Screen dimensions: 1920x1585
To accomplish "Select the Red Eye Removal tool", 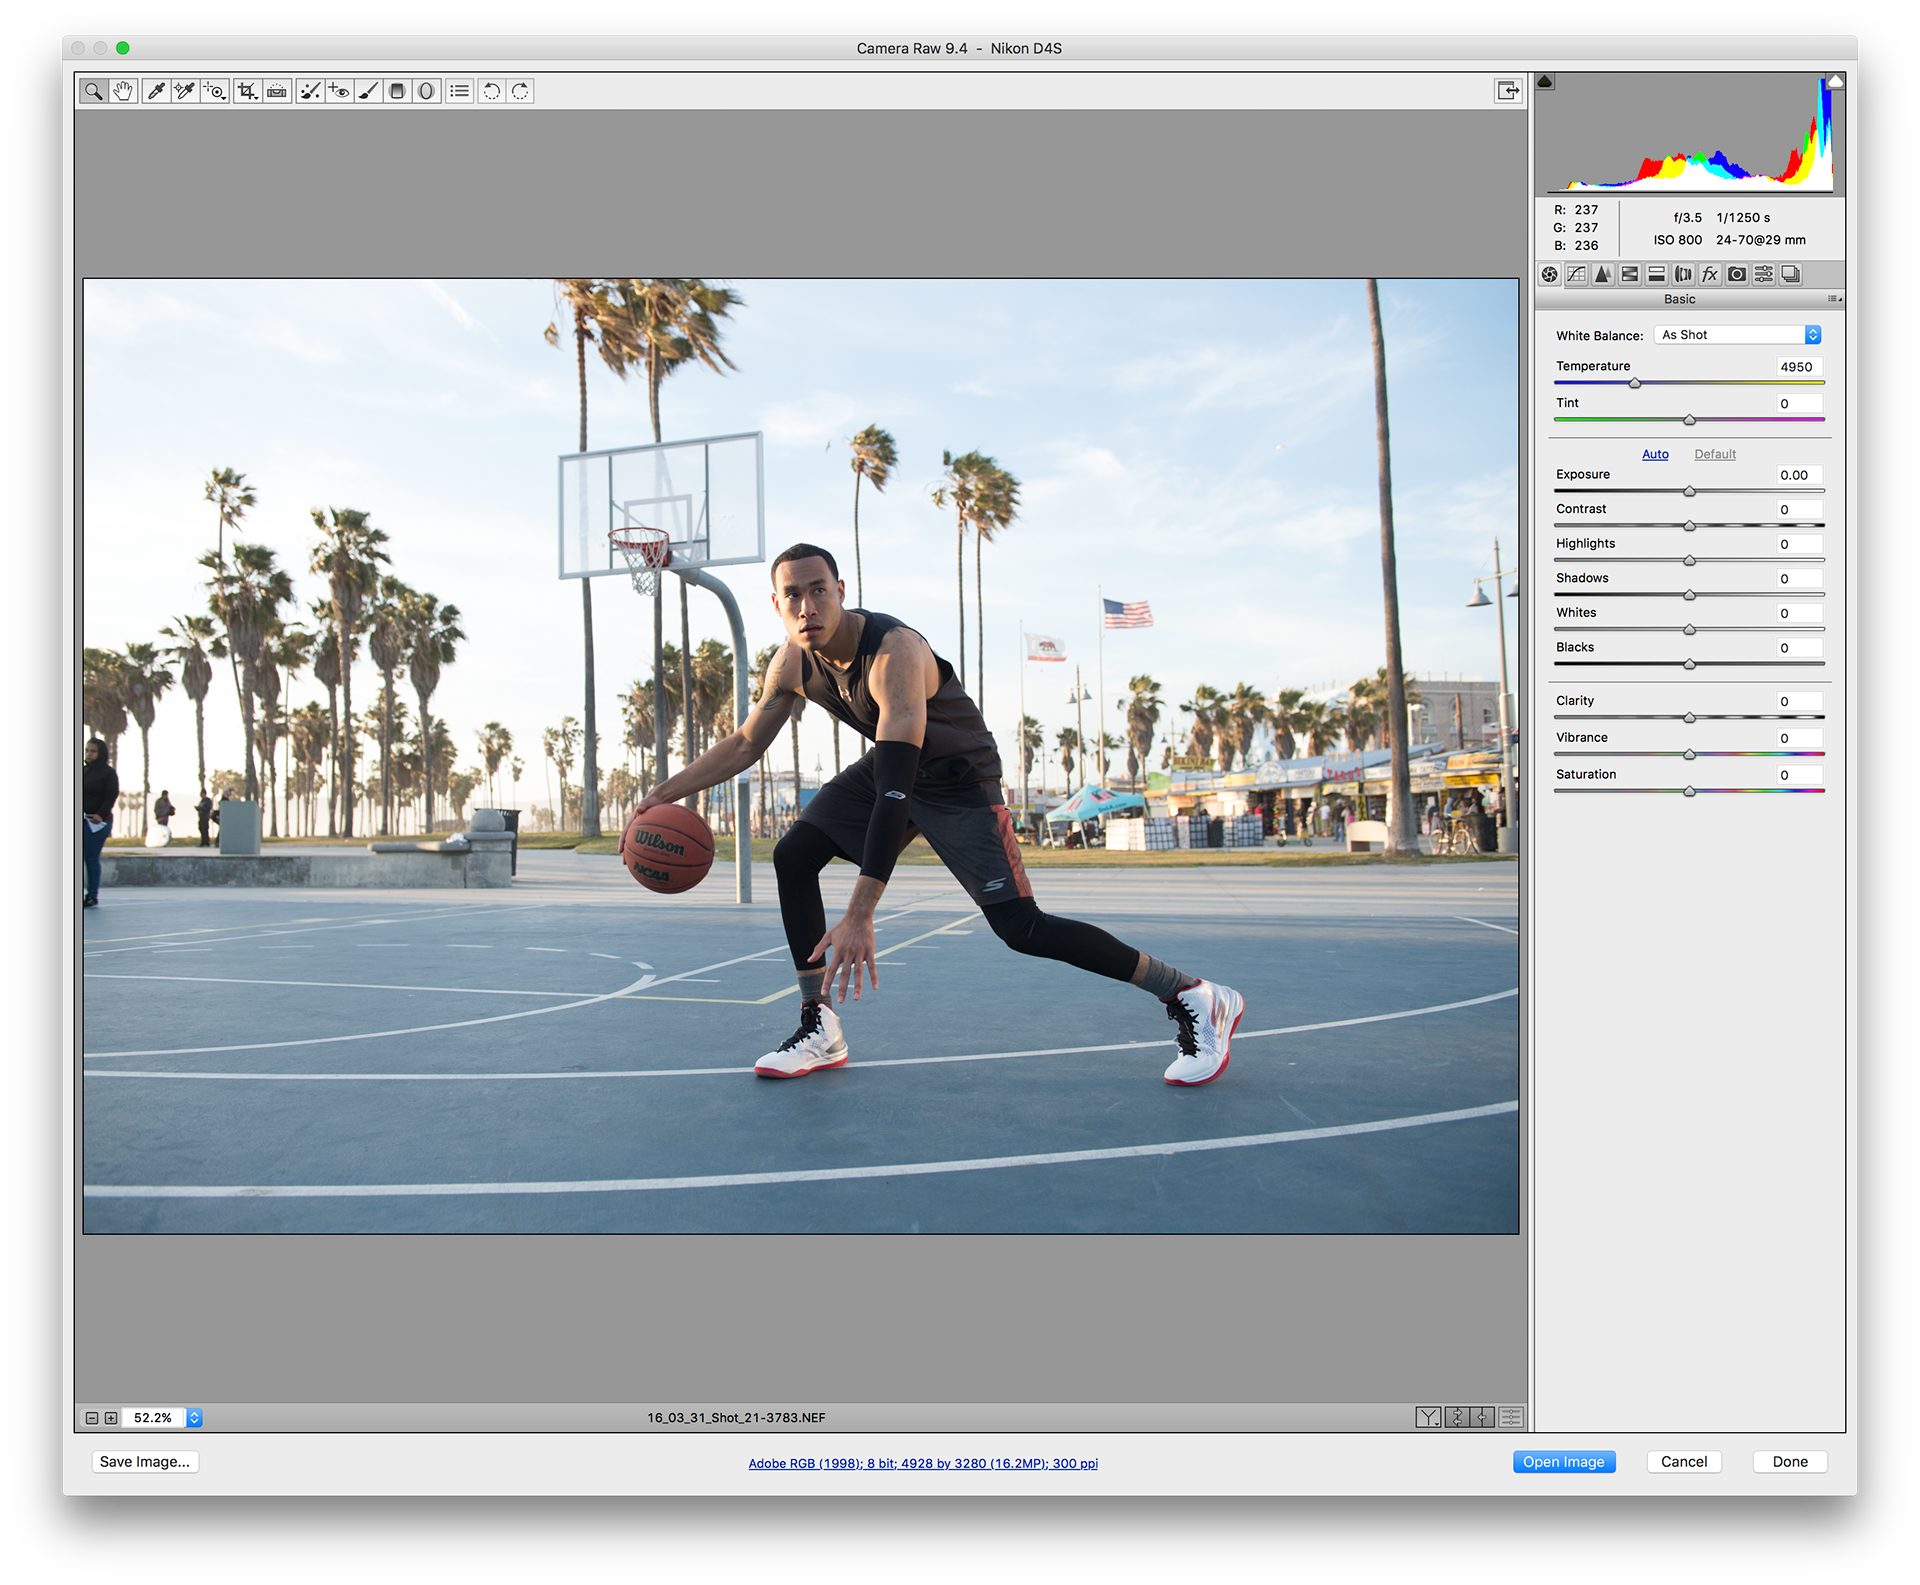I will click(x=339, y=91).
